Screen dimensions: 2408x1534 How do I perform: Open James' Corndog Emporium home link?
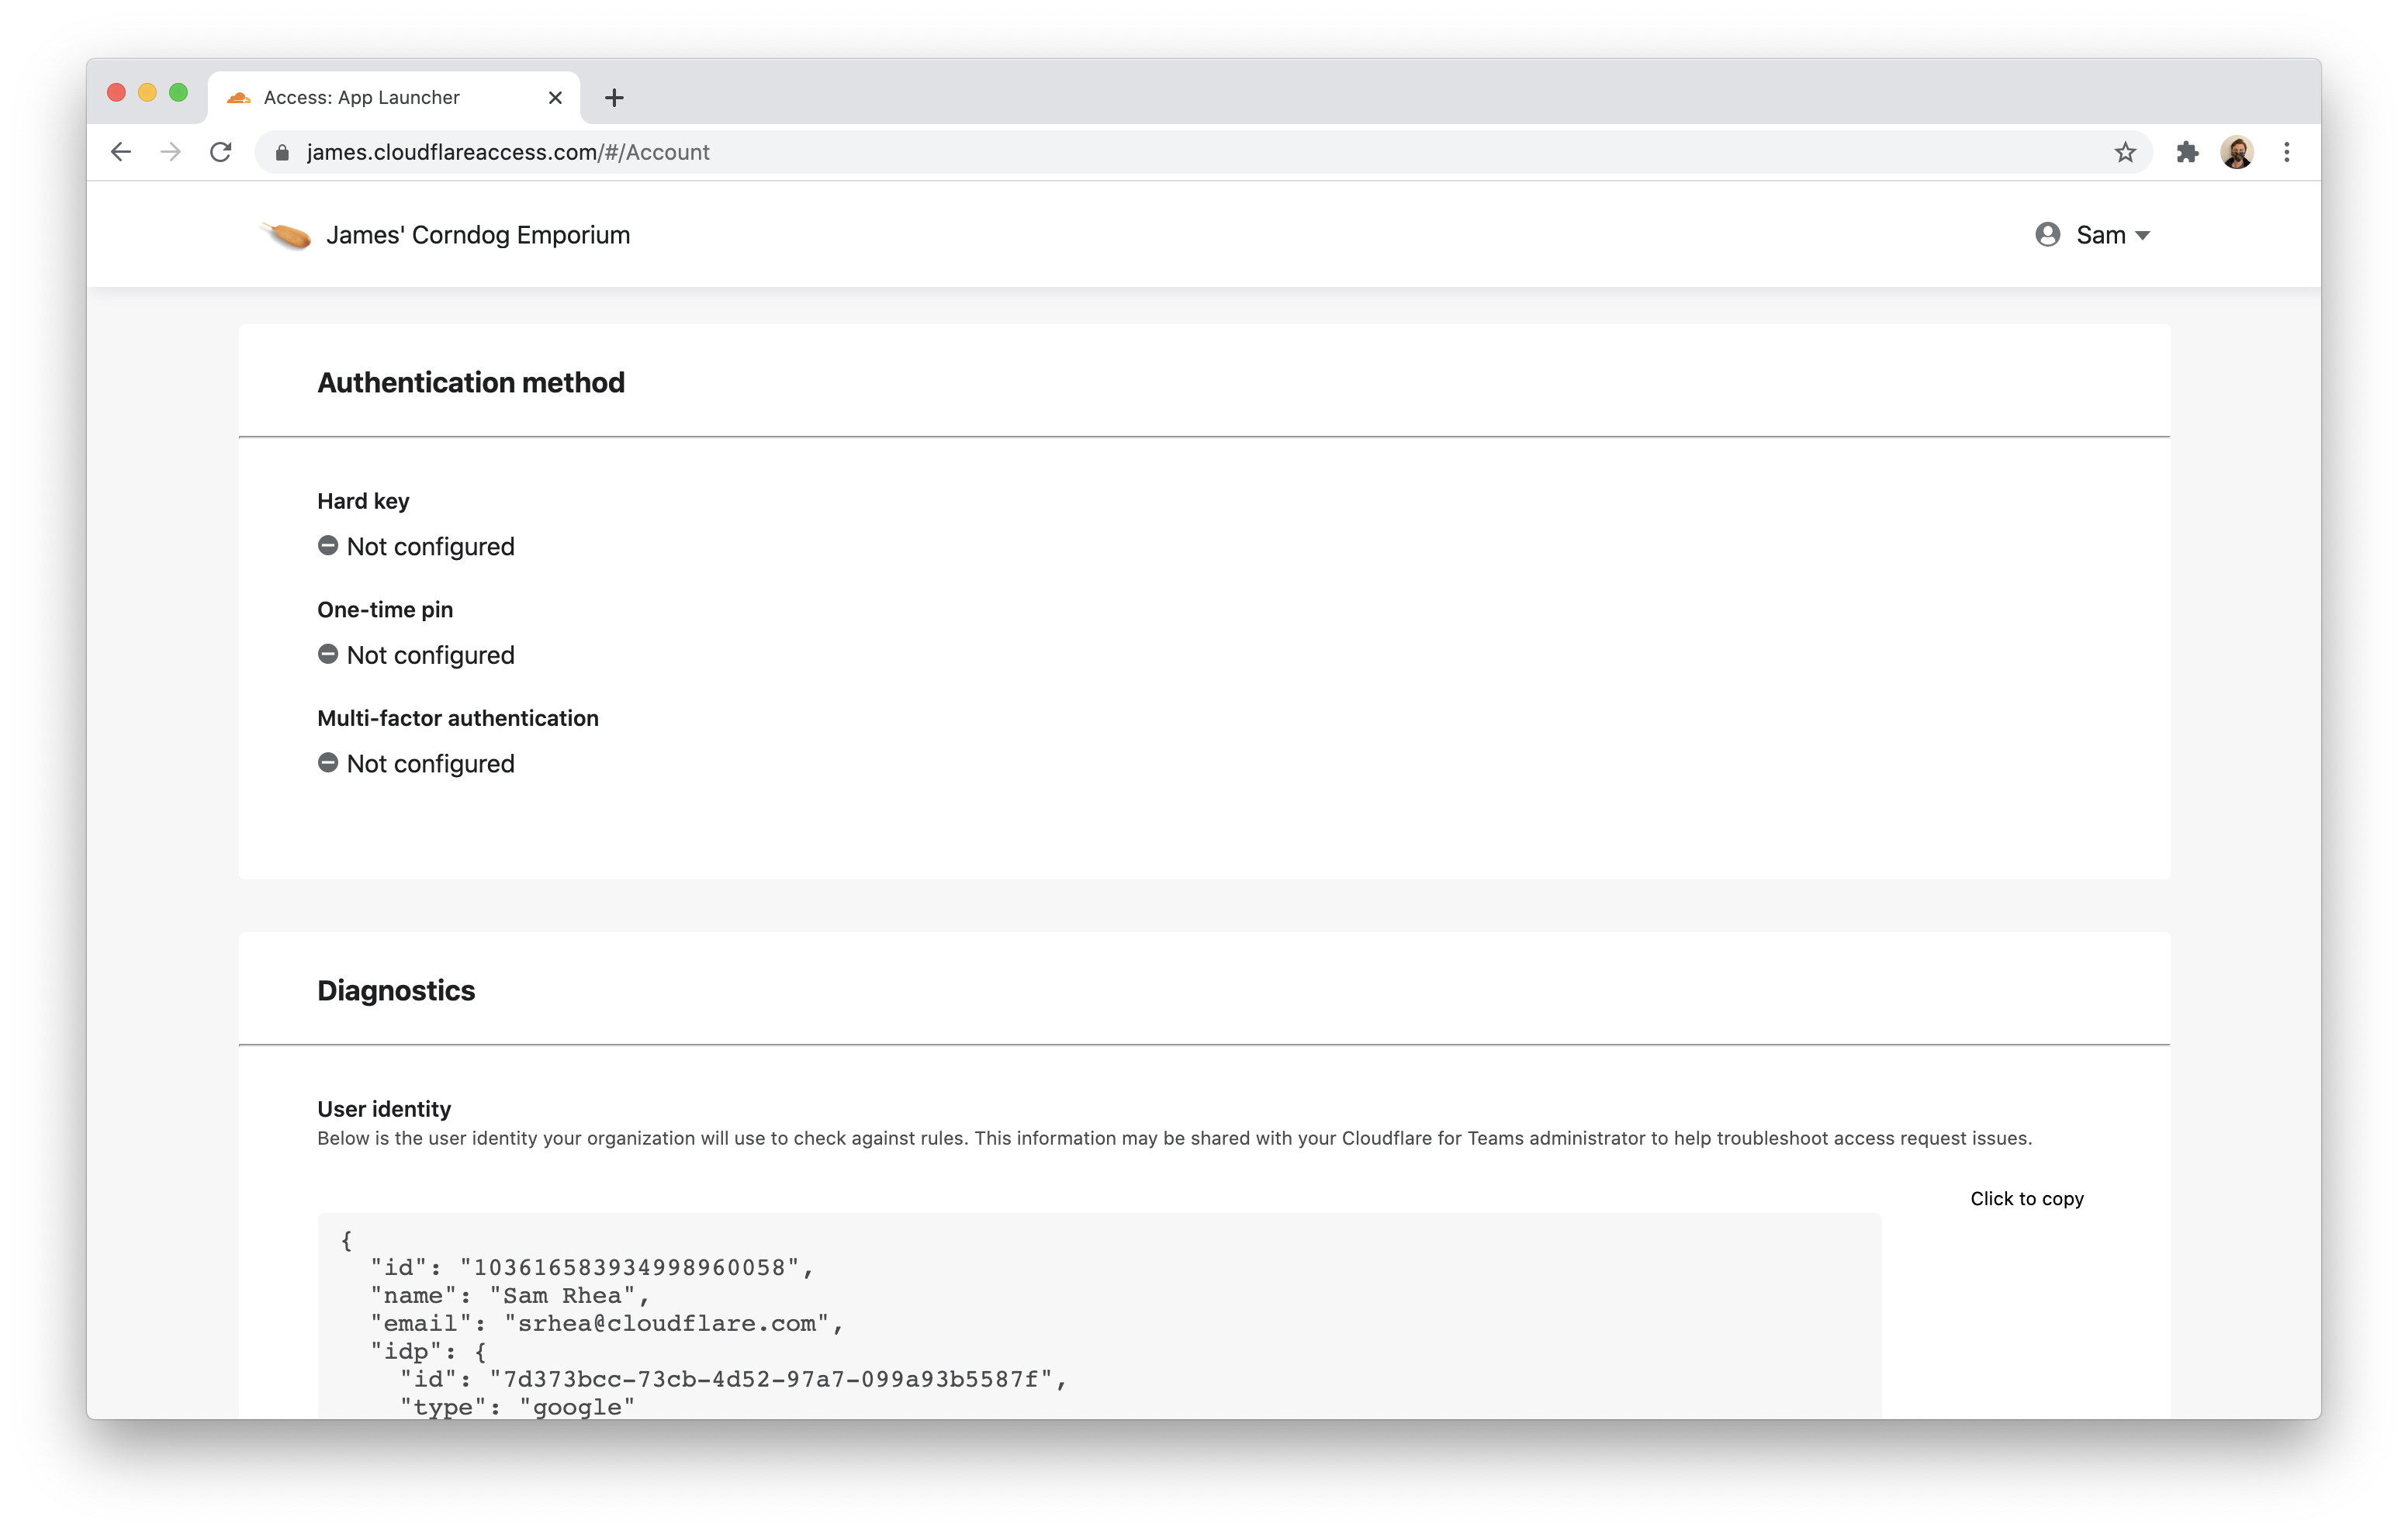coord(478,235)
